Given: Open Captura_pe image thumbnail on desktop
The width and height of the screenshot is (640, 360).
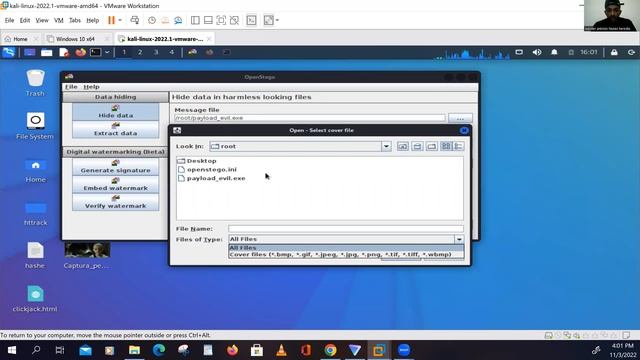Looking at the screenshot, I should (87, 256).
